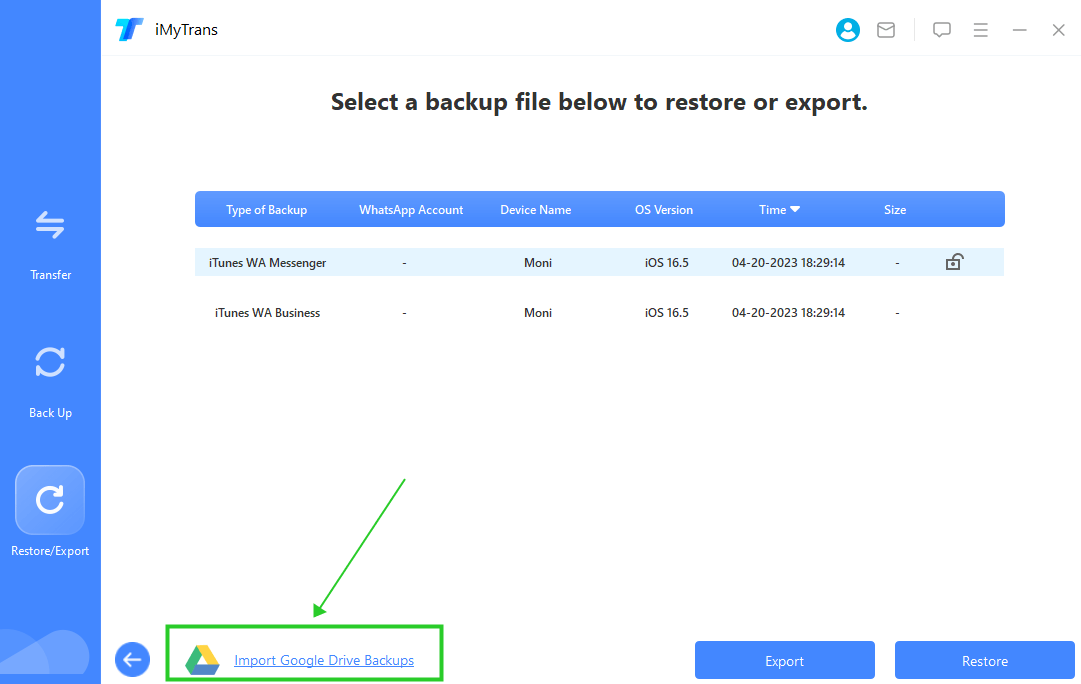
Task: Click the Back Up label in sidebar
Action: 50,412
